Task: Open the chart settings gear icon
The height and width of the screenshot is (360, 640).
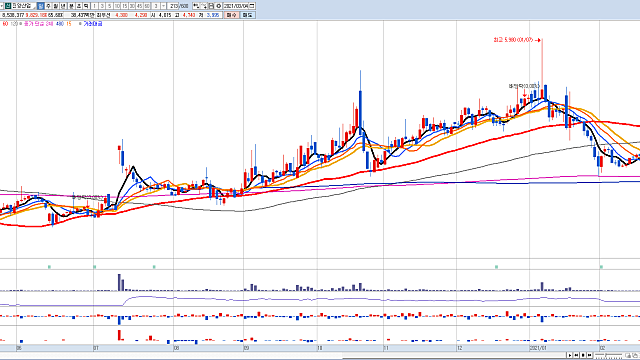Action: coord(218,6)
